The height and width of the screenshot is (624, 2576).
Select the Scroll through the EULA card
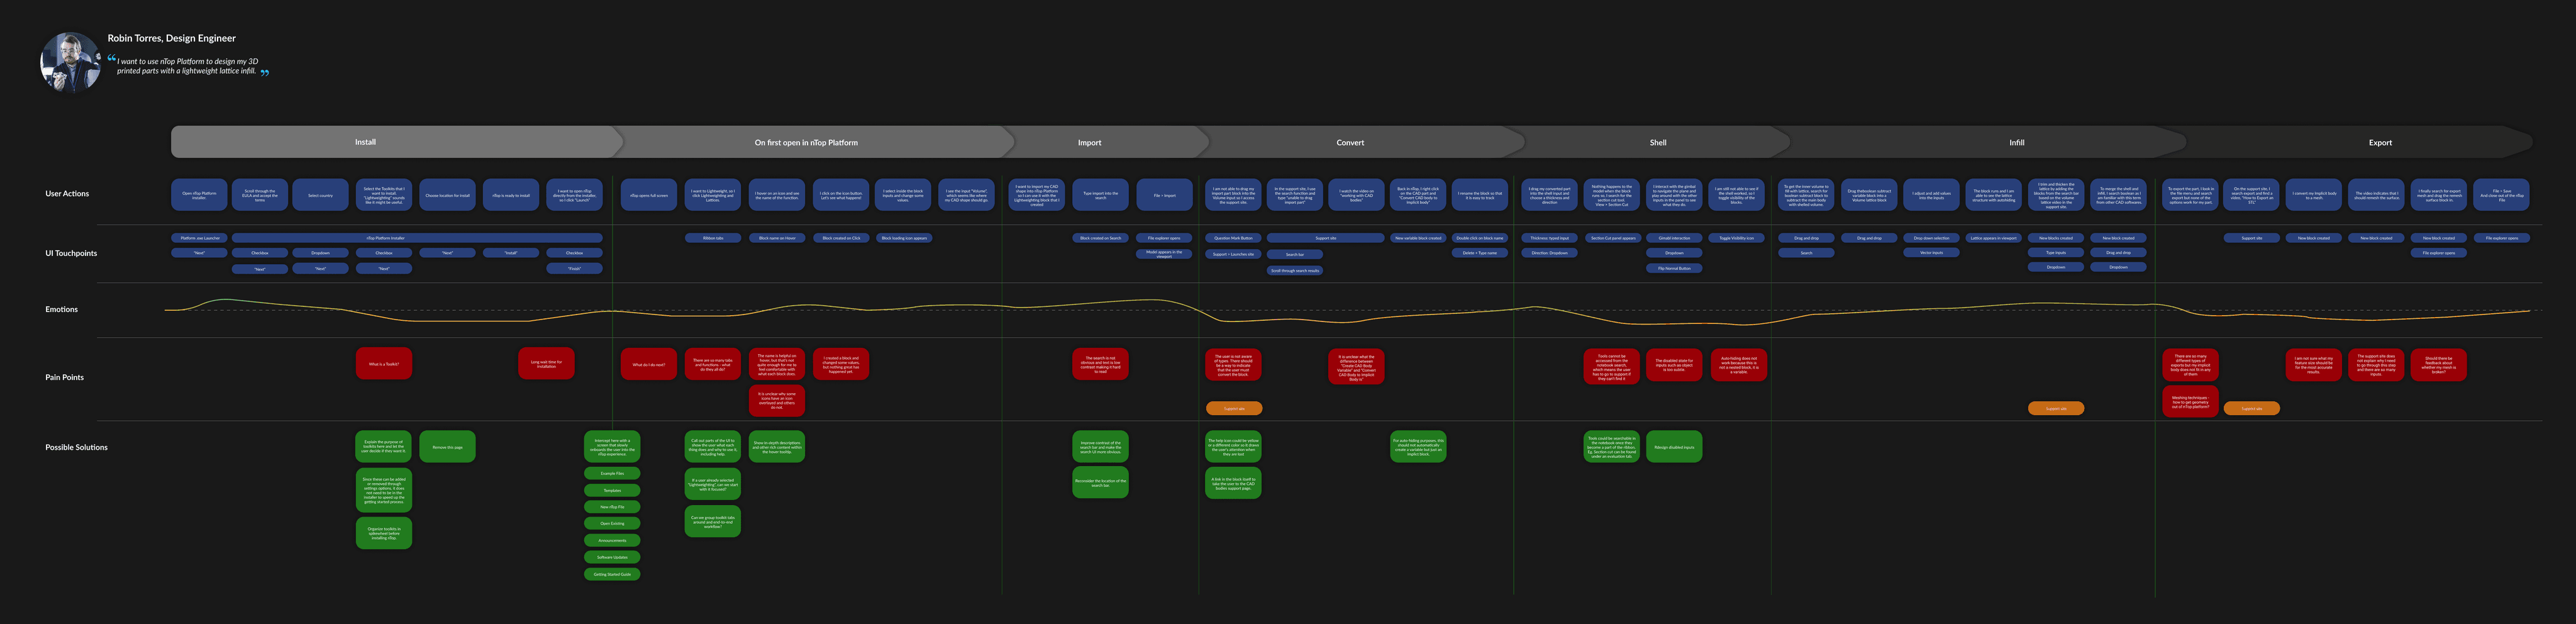click(260, 195)
